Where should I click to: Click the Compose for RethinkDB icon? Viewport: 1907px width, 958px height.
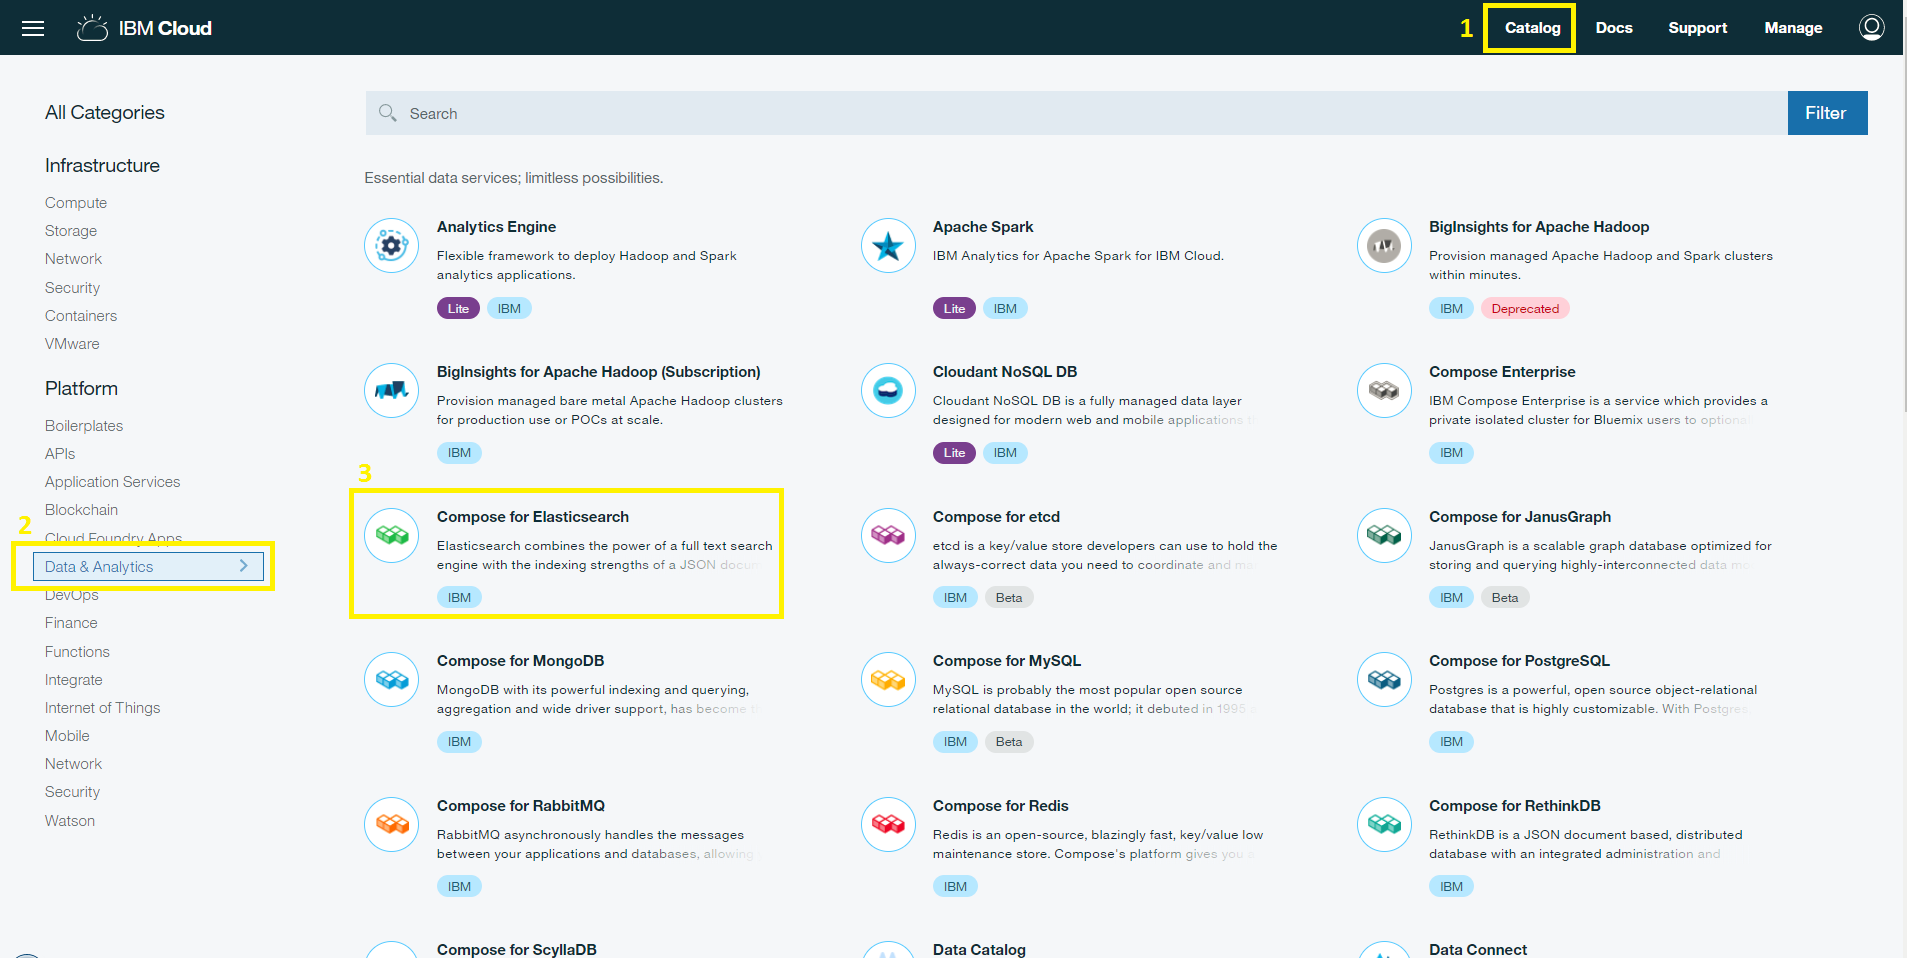click(1384, 825)
